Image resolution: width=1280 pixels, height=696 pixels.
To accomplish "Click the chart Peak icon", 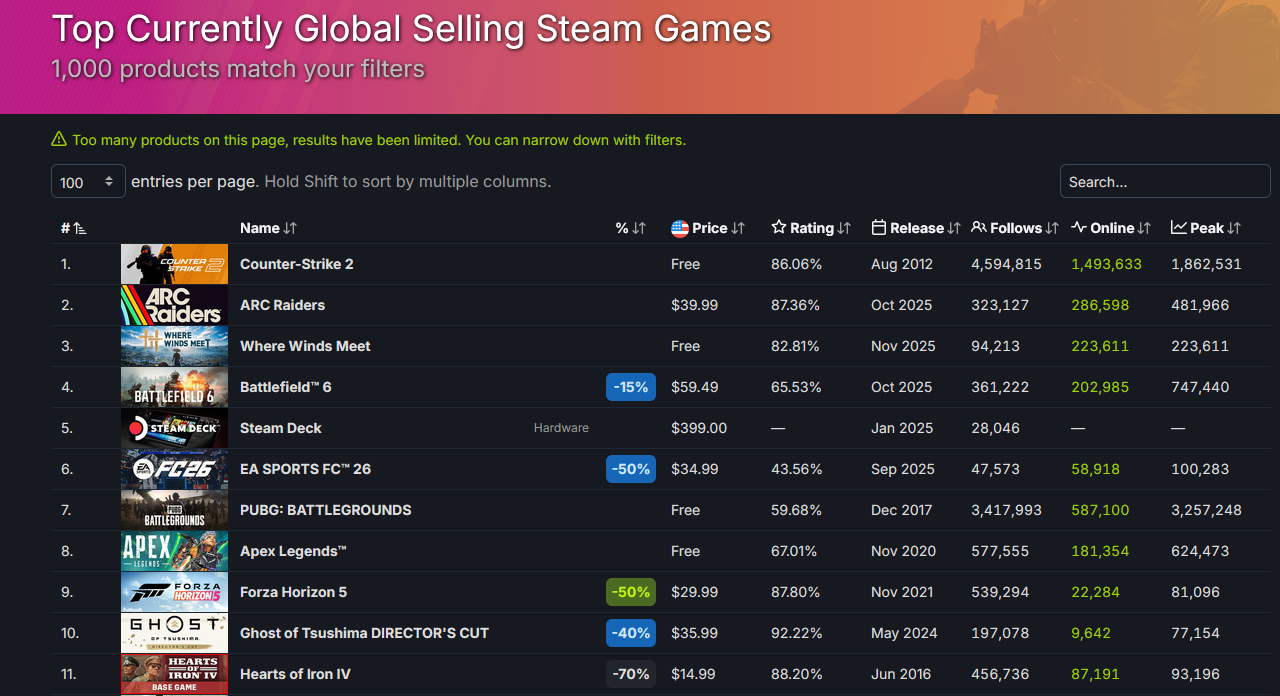I will (1179, 228).
